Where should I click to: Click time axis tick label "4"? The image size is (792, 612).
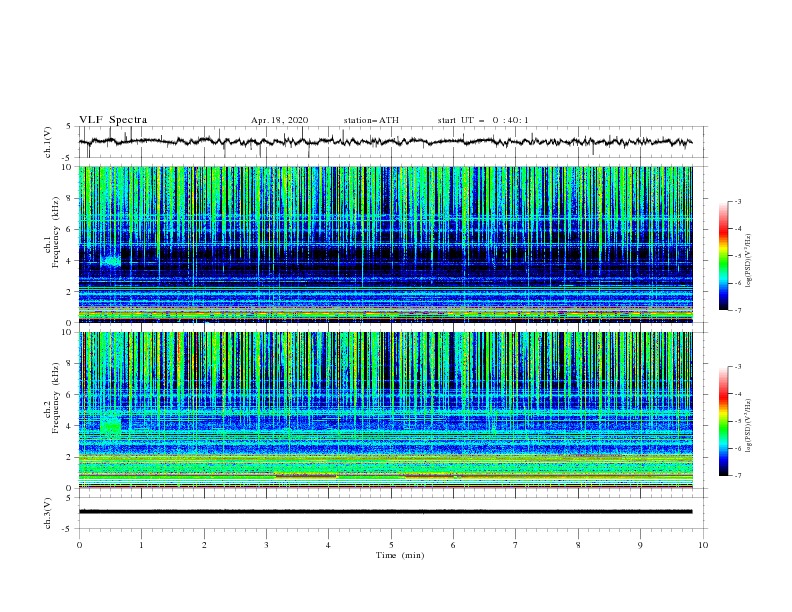pyautogui.click(x=328, y=545)
